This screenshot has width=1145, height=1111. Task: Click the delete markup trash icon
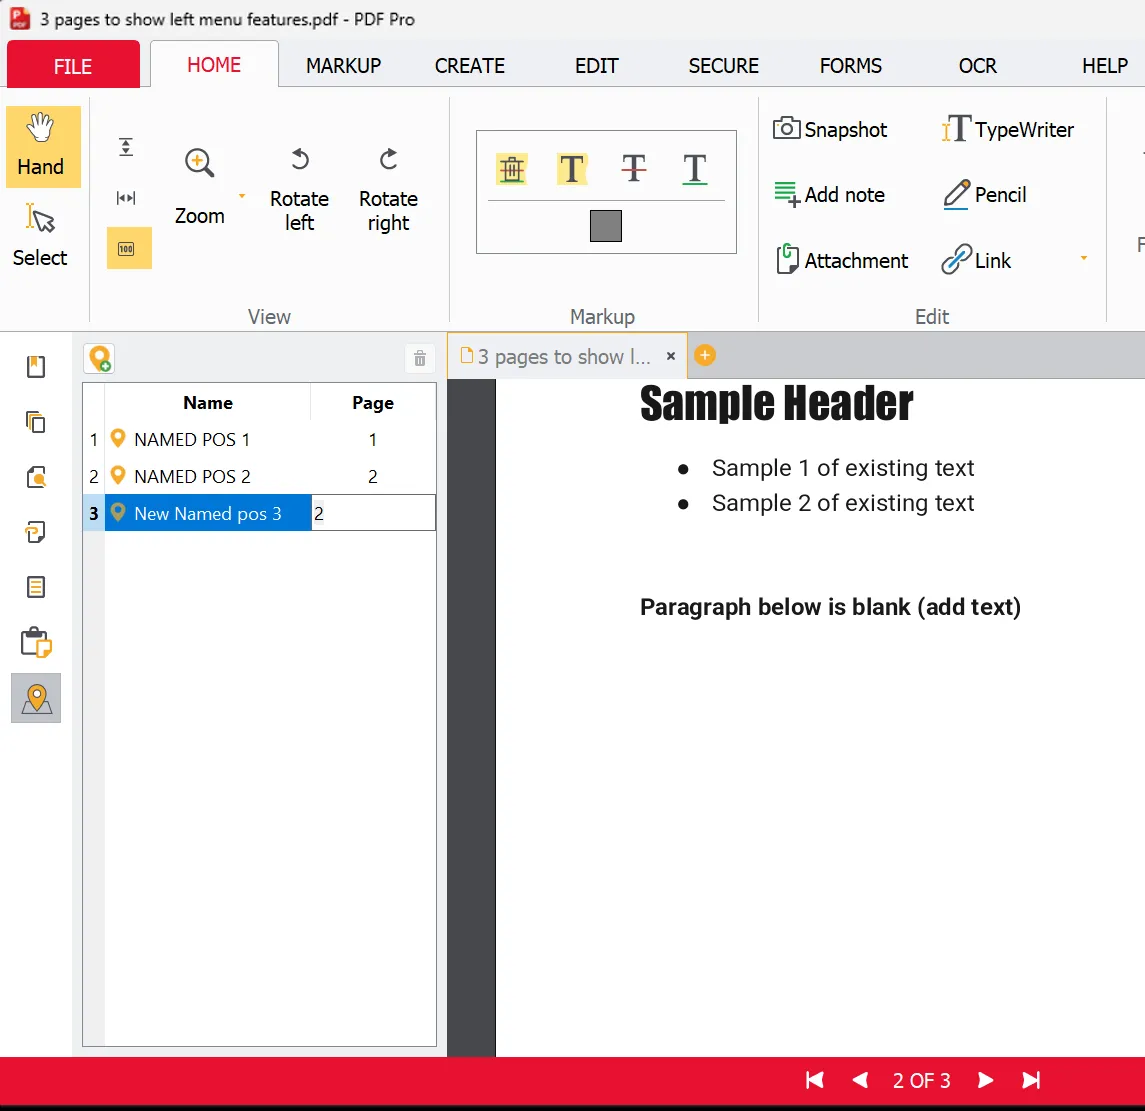point(512,169)
